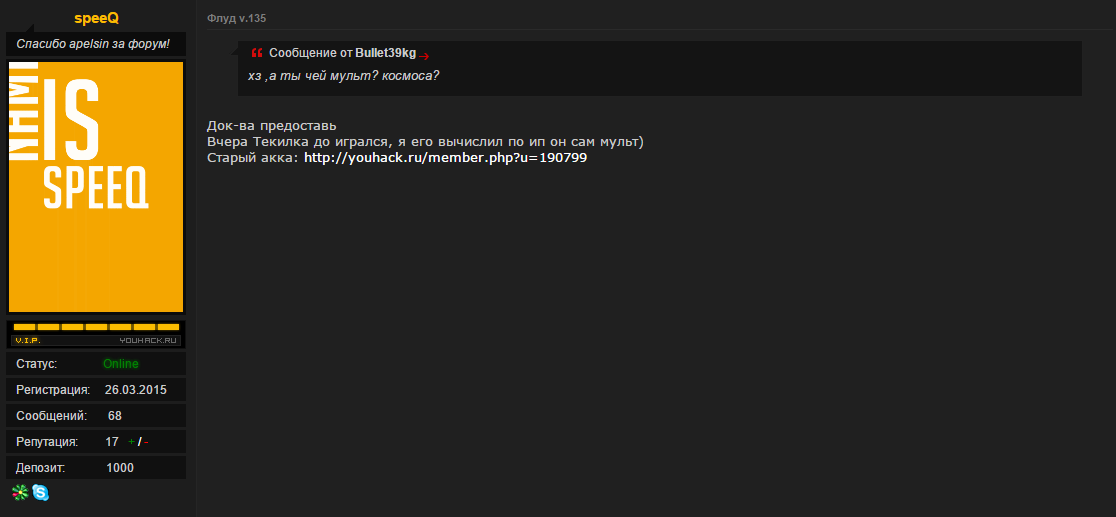
Task: Add reputation with the green plus
Action: [131, 442]
